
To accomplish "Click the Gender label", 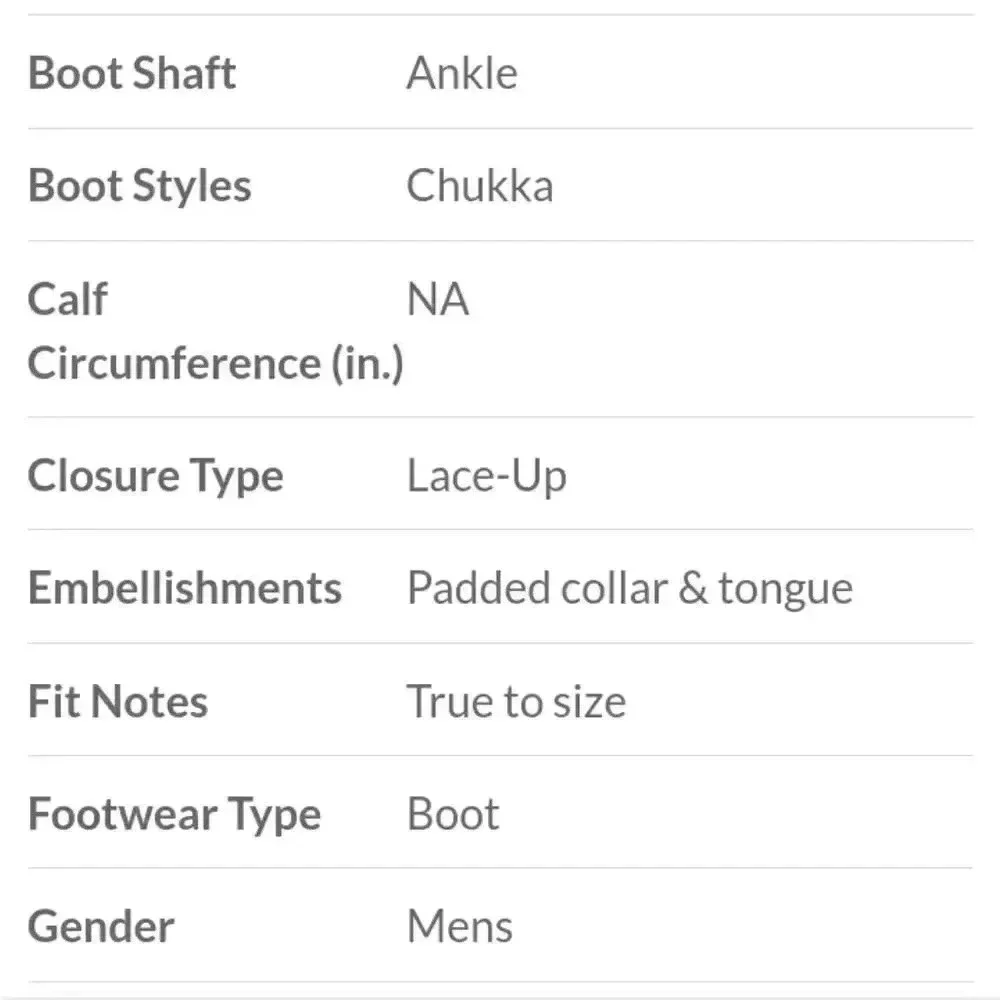I will (x=101, y=926).
